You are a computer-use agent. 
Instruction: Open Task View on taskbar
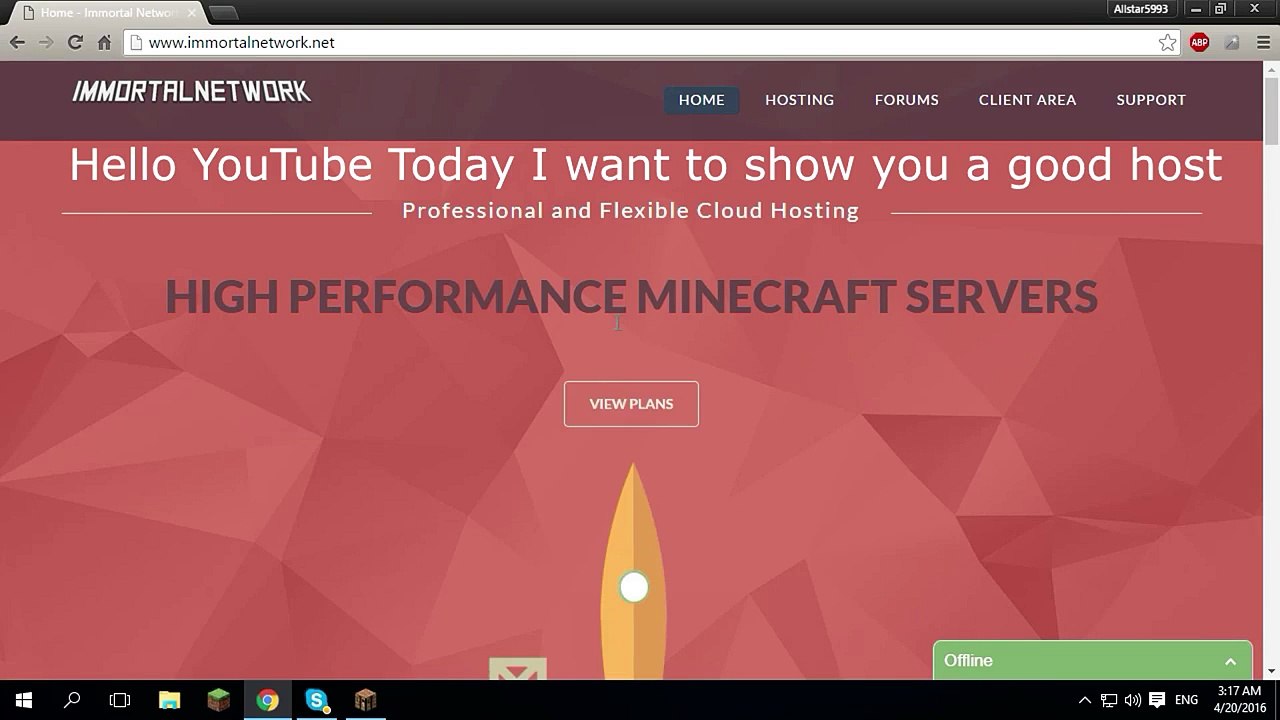(x=120, y=700)
